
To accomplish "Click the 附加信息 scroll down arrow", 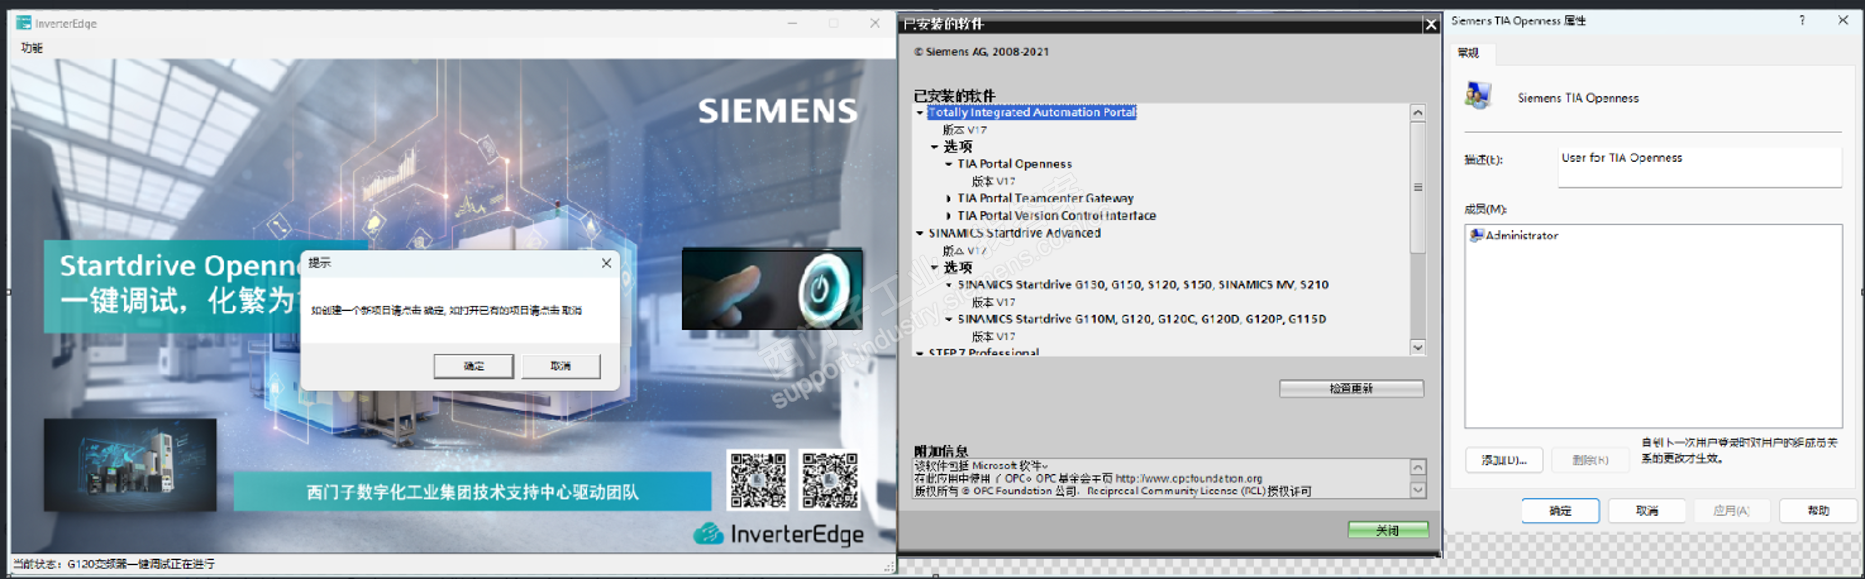I will 1418,490.
